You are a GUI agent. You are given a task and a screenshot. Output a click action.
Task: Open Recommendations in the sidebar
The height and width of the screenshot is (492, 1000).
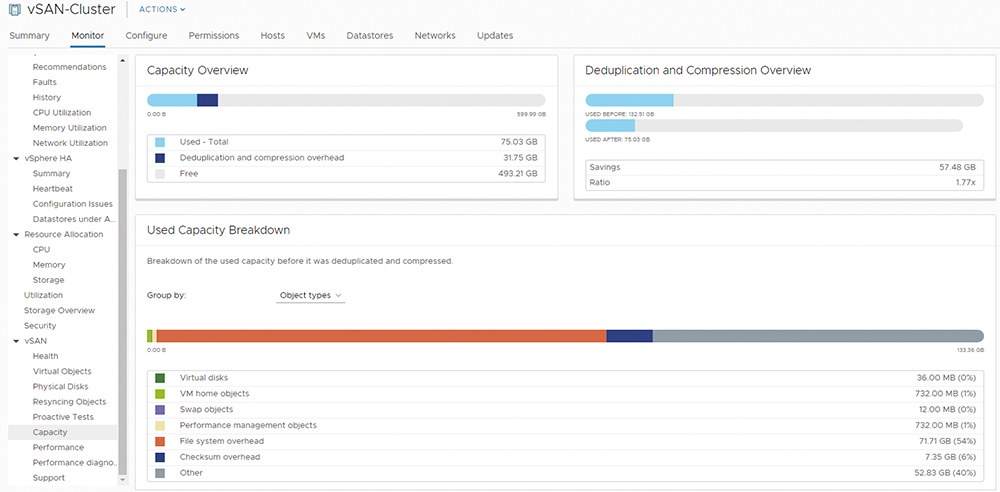70,67
